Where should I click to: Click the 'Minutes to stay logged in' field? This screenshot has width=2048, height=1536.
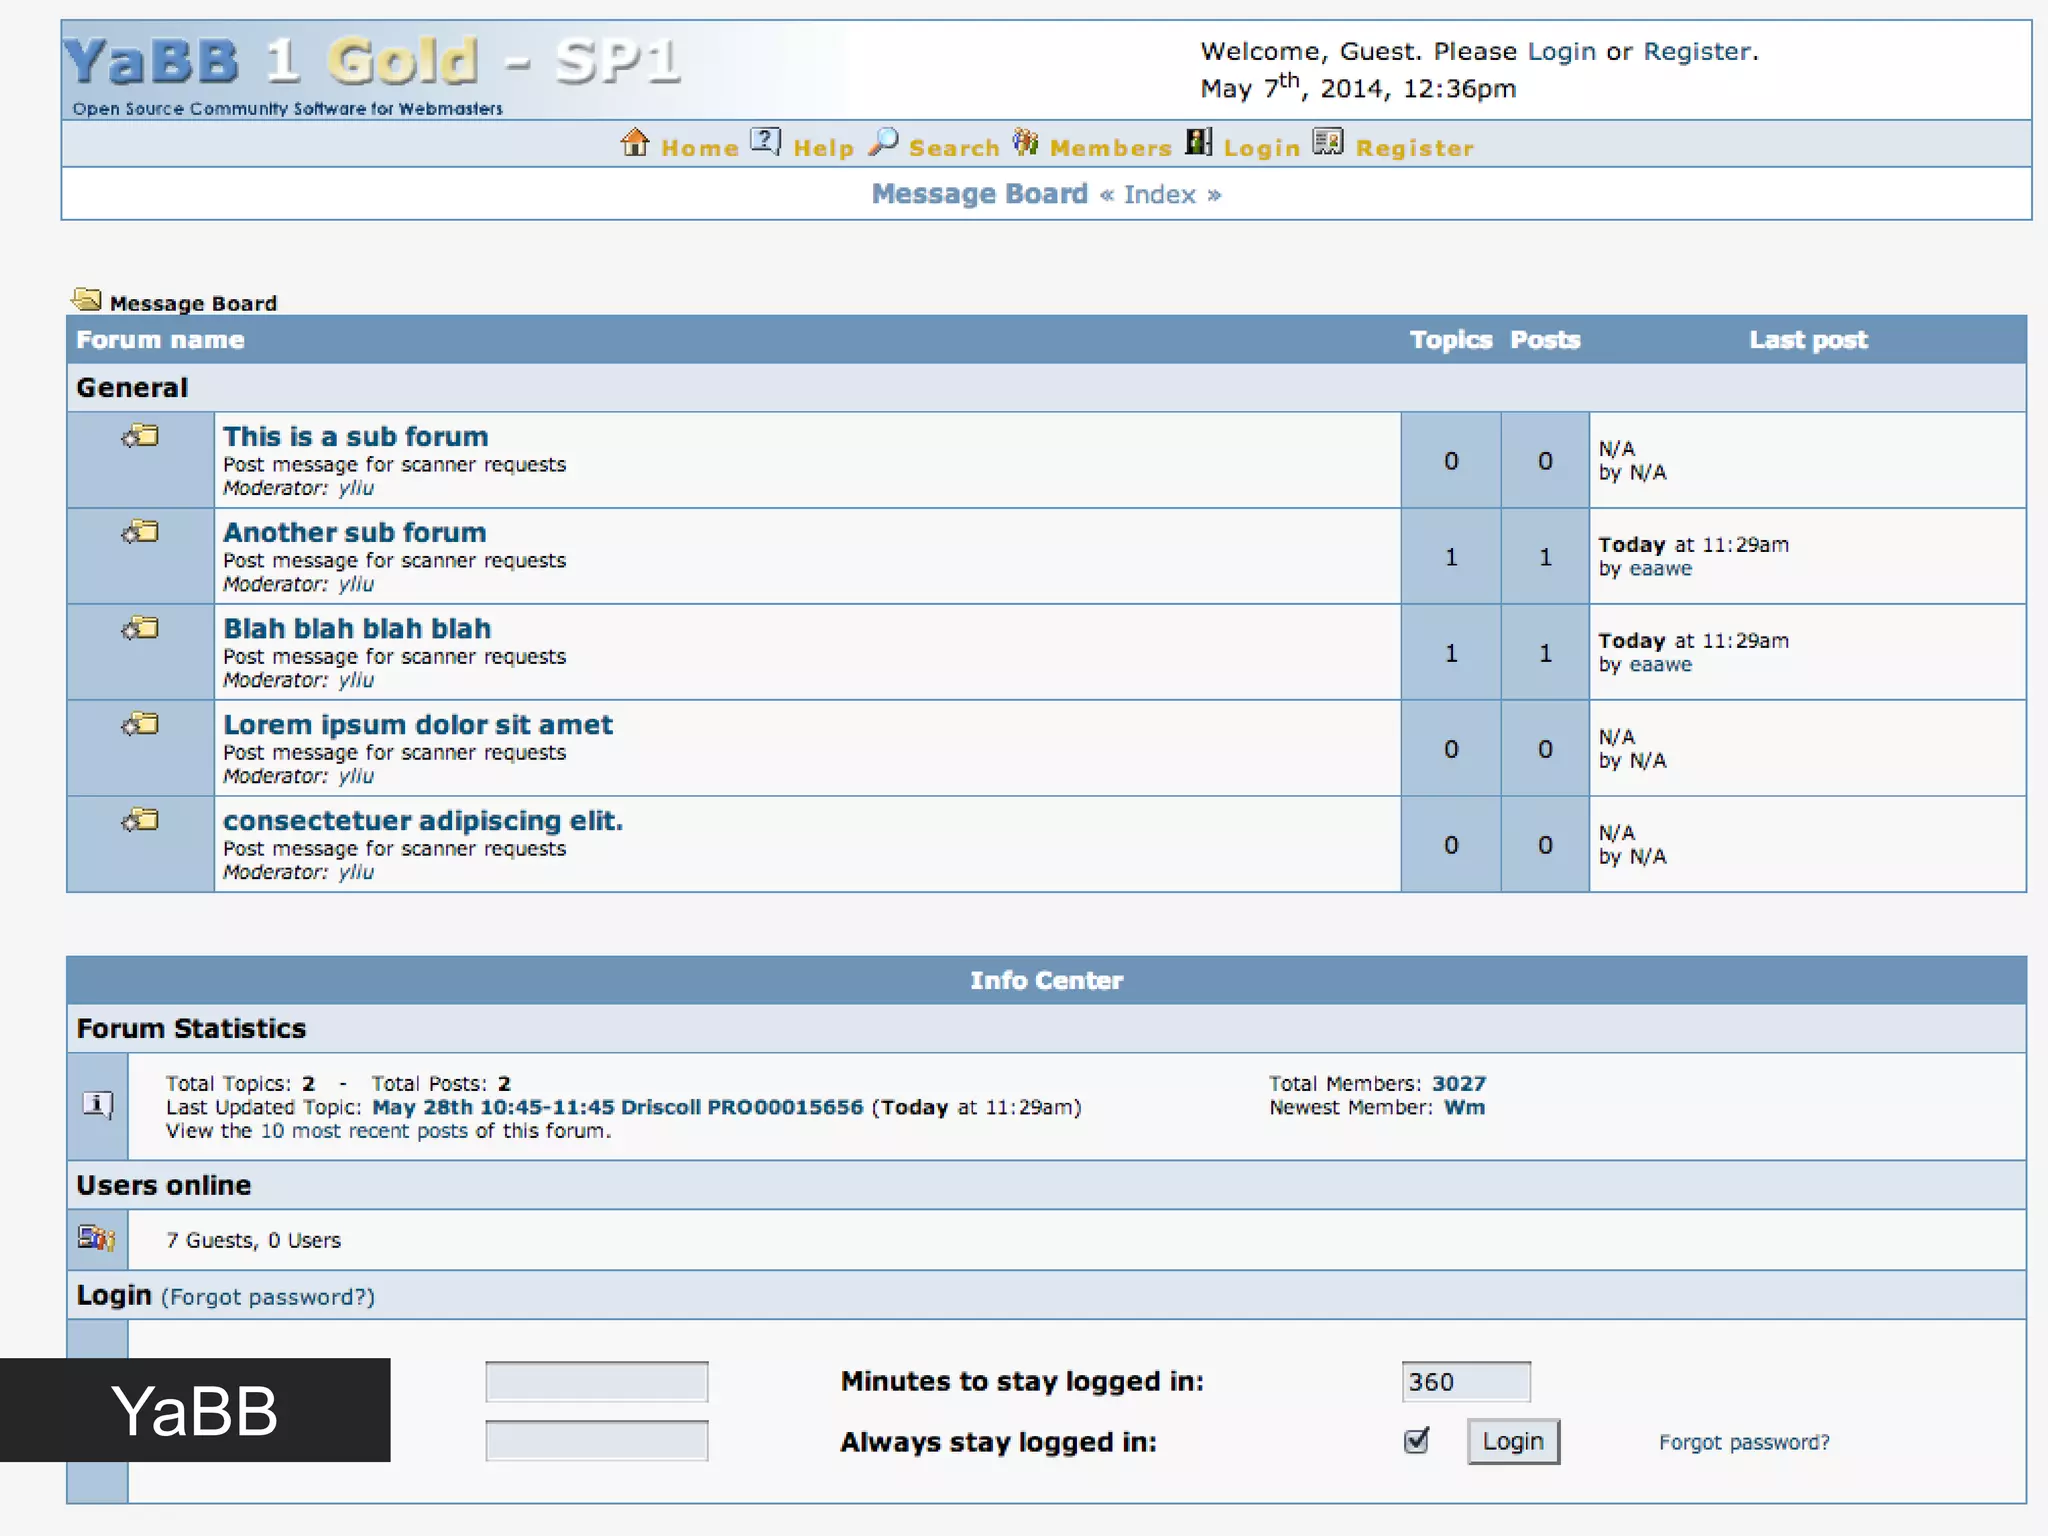1465,1381
